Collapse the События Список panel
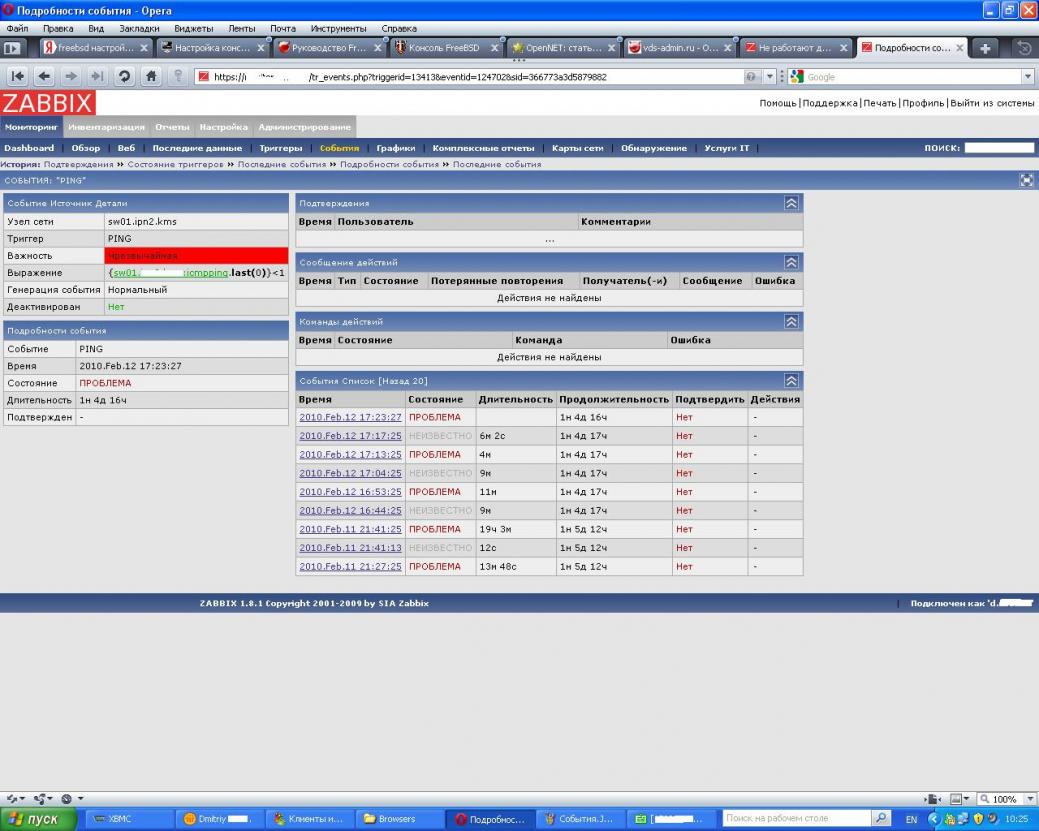The image size is (1039, 831). (x=791, y=381)
